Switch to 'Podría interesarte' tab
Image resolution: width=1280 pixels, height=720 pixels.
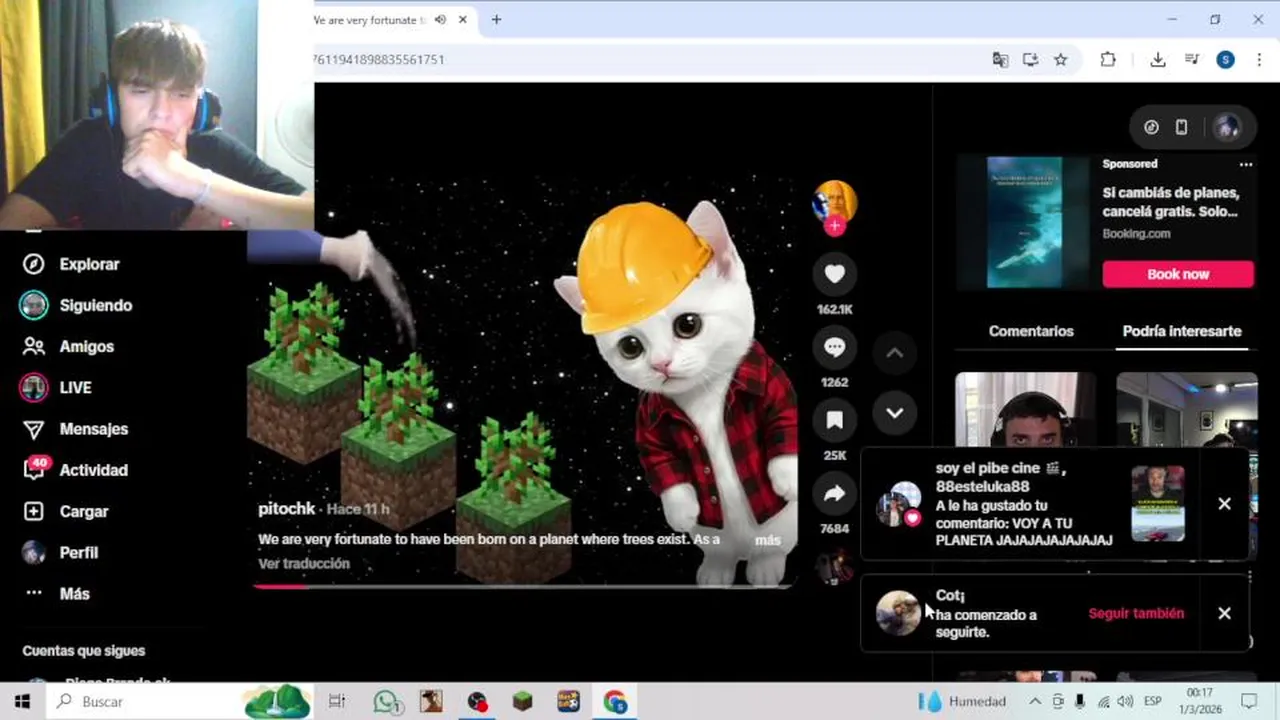point(1182,331)
